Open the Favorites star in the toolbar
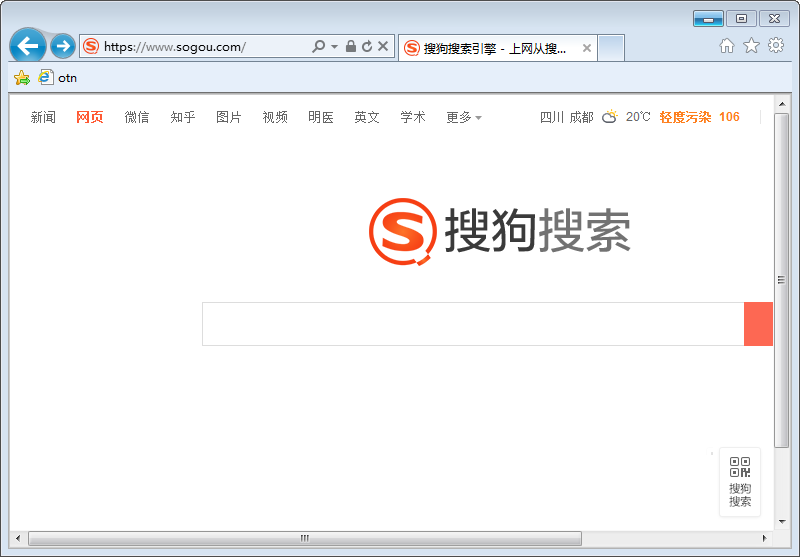 [751, 46]
